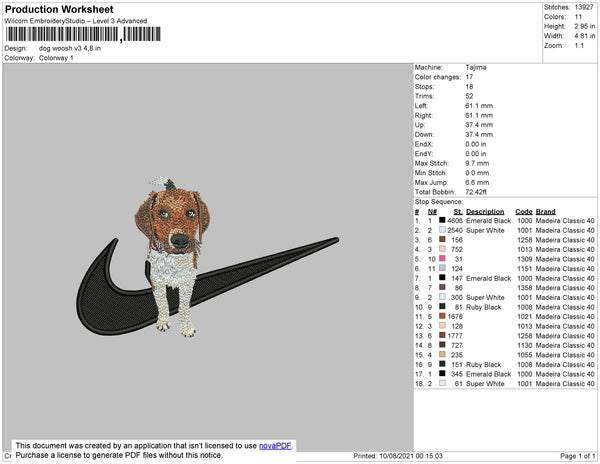Click code 1130 in the stop sequence
The width and height of the screenshot is (600, 464).
tap(525, 345)
